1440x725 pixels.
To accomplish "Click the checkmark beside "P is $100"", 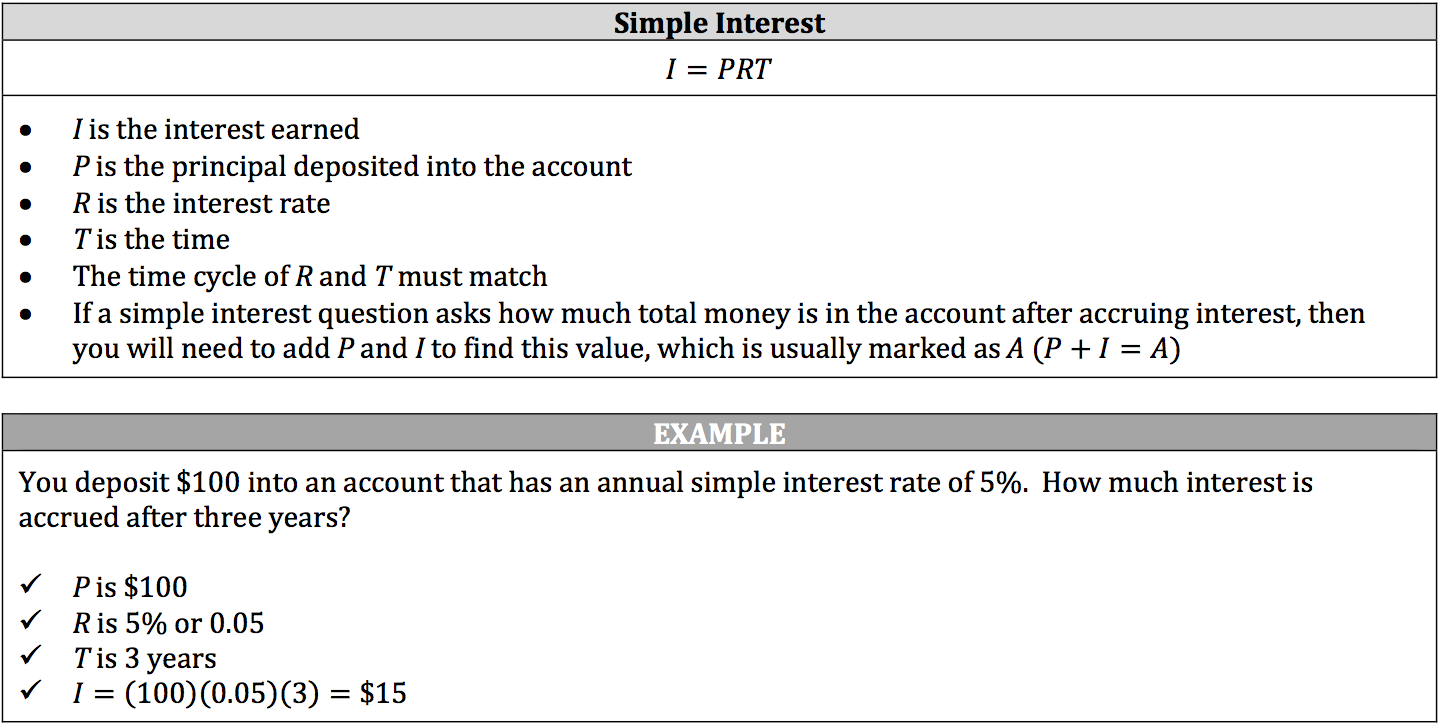I will (29, 587).
